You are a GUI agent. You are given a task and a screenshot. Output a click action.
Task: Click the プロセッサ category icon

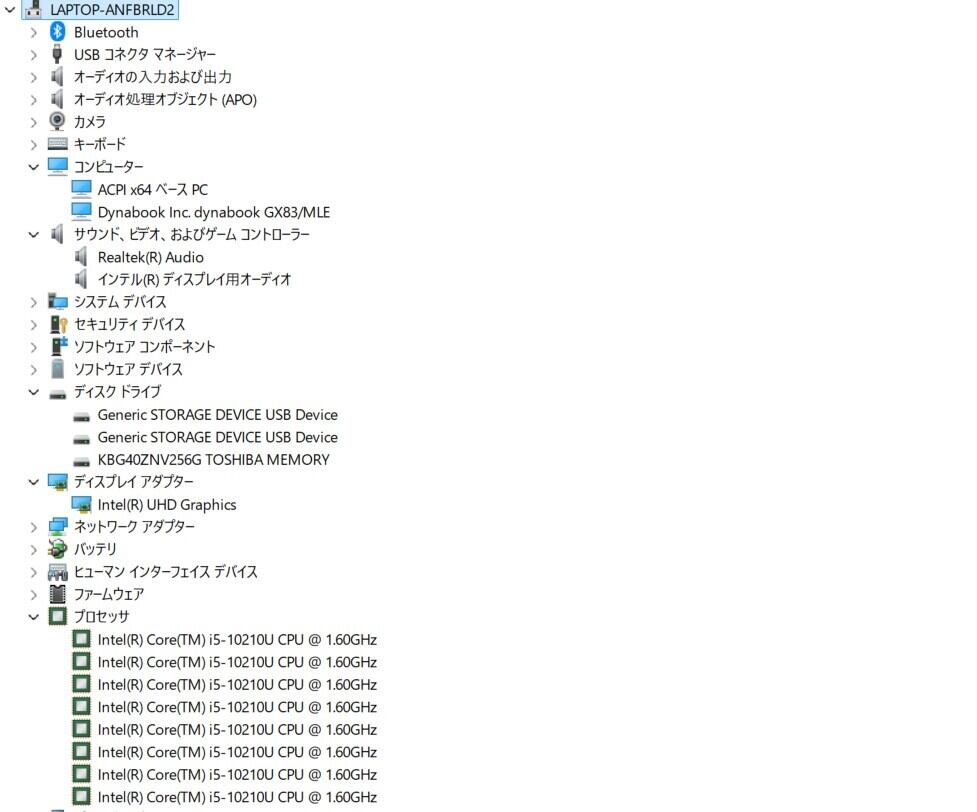pos(57,616)
